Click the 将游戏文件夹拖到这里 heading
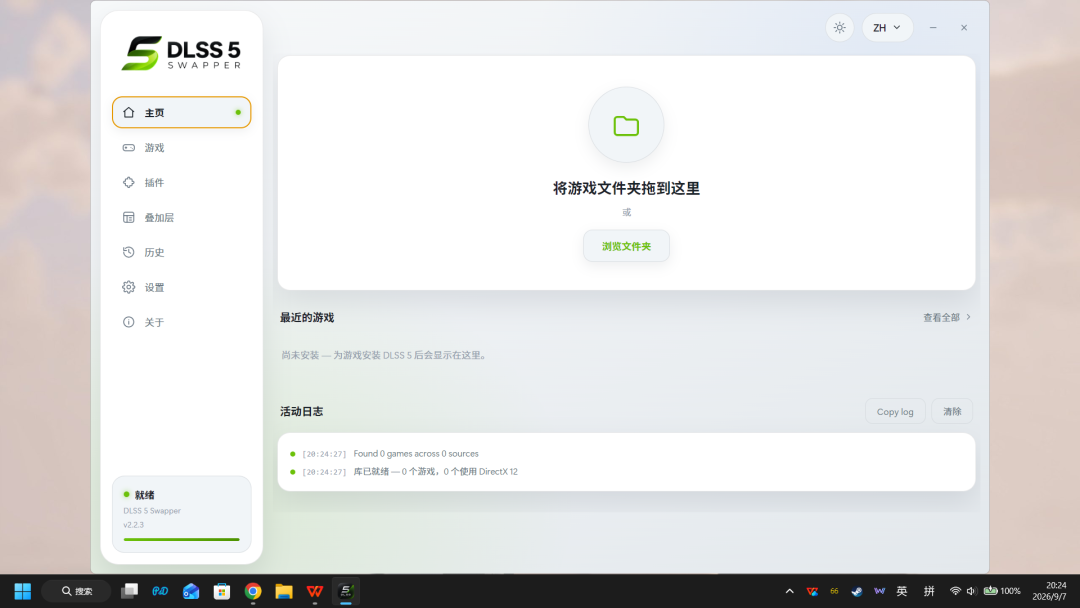Image resolution: width=1080 pixels, height=608 pixels. (626, 189)
